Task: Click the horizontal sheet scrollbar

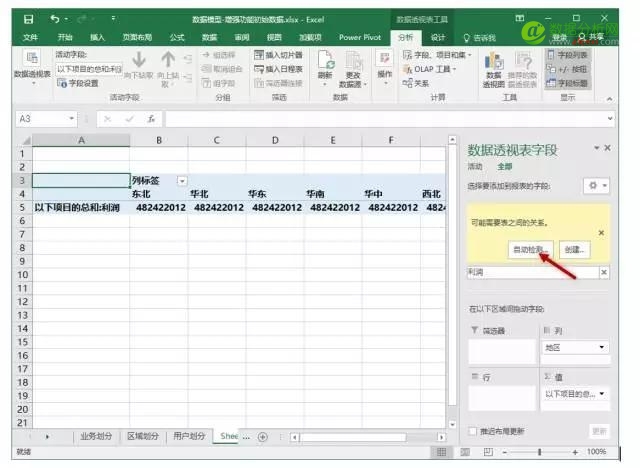Action: tap(353, 437)
